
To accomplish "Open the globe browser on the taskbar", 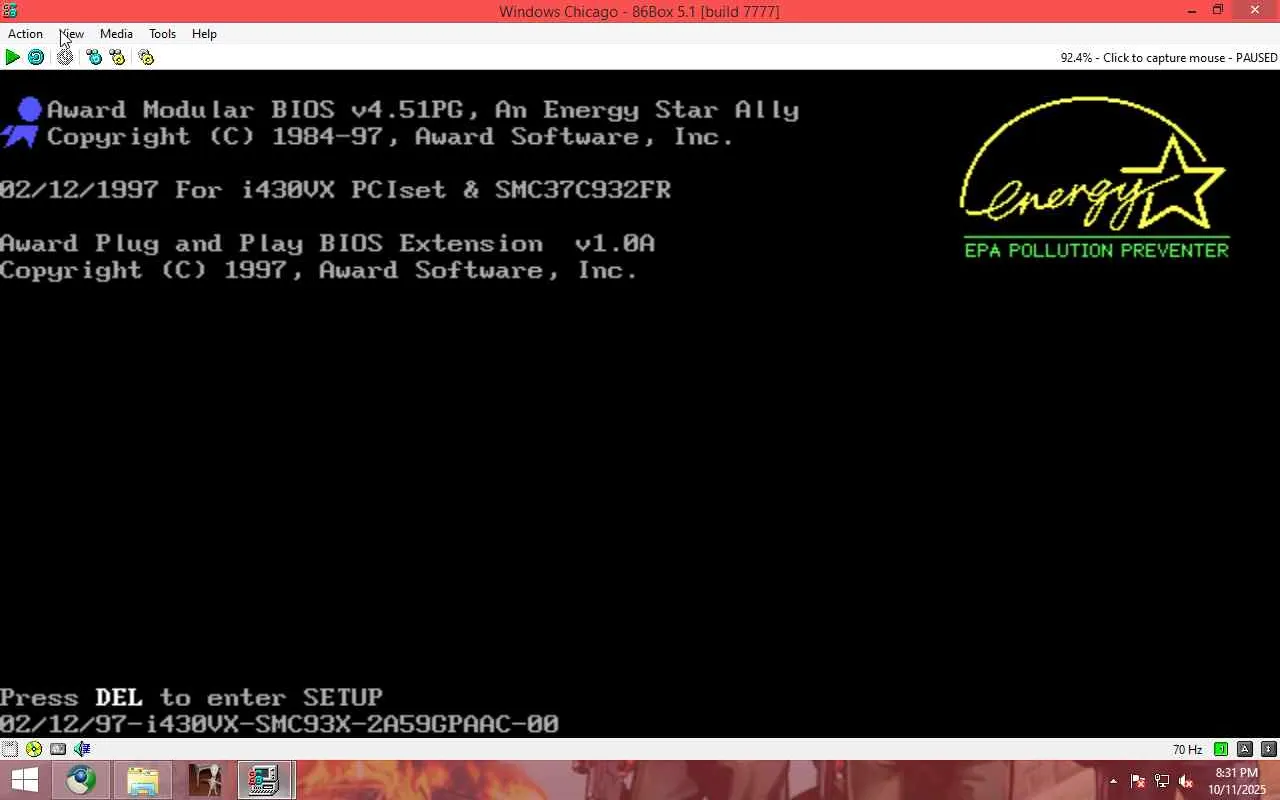I will coord(81,780).
